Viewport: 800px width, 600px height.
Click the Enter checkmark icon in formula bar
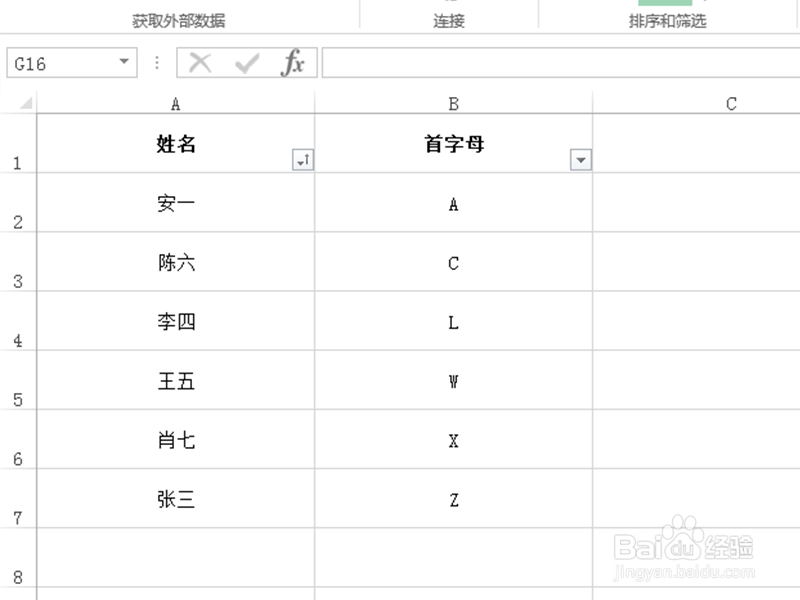click(245, 62)
